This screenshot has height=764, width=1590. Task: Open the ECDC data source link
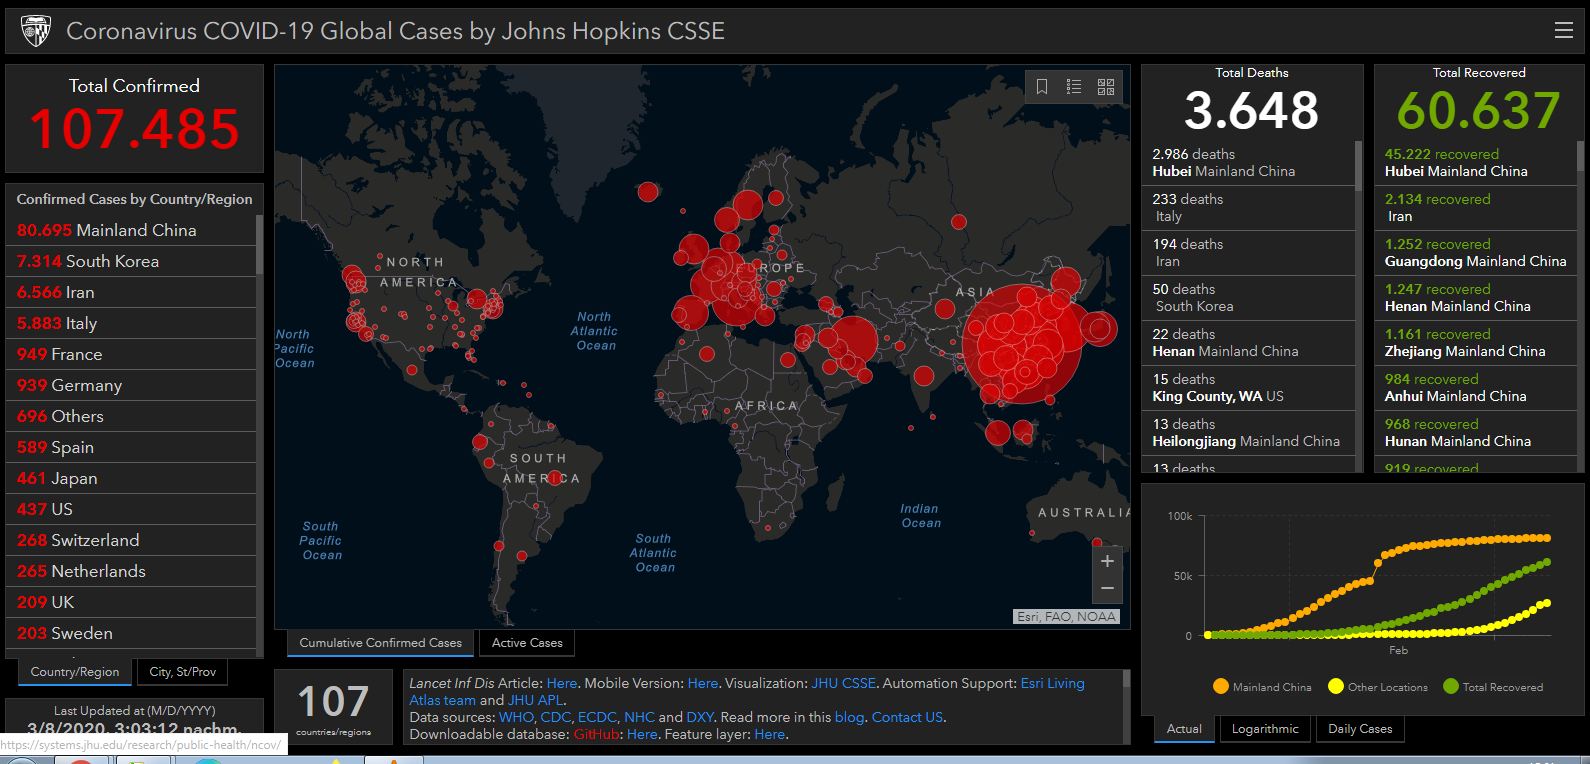(596, 717)
